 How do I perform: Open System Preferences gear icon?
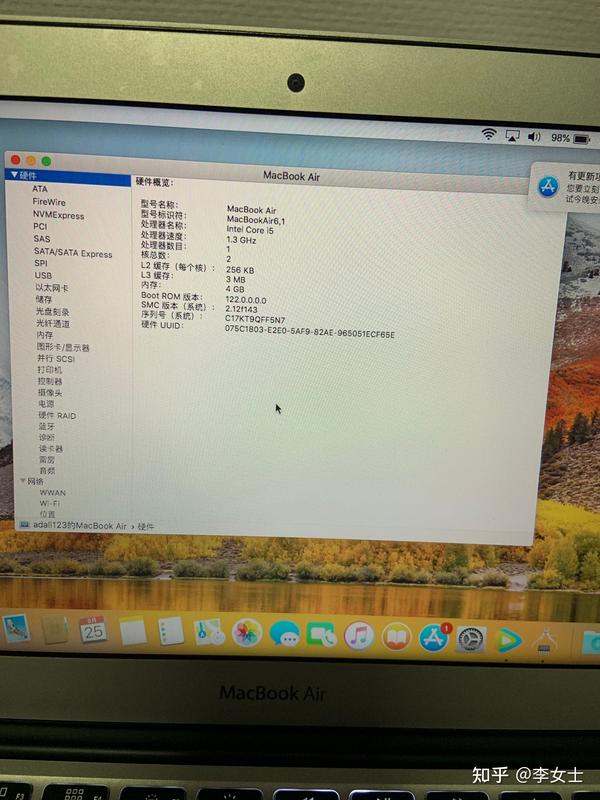pos(470,639)
